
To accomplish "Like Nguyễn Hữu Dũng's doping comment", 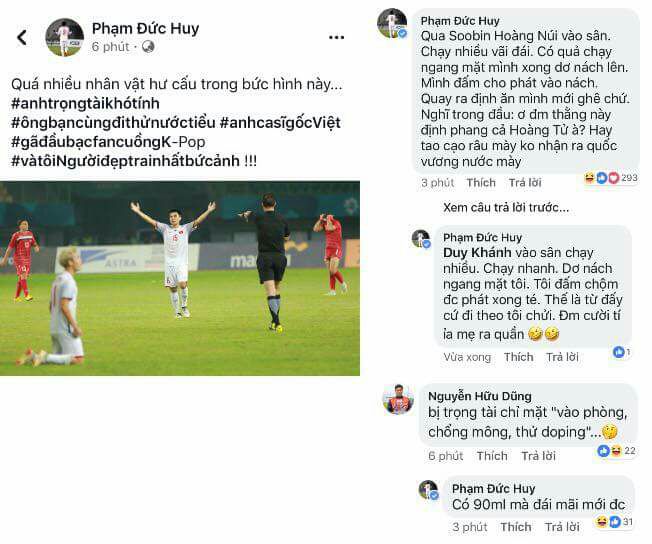I will [x=492, y=456].
